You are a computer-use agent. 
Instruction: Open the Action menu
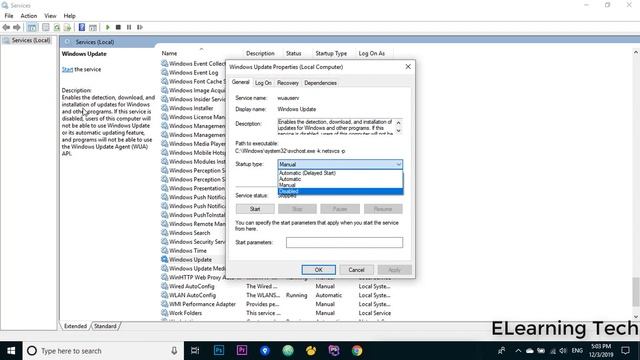point(29,16)
